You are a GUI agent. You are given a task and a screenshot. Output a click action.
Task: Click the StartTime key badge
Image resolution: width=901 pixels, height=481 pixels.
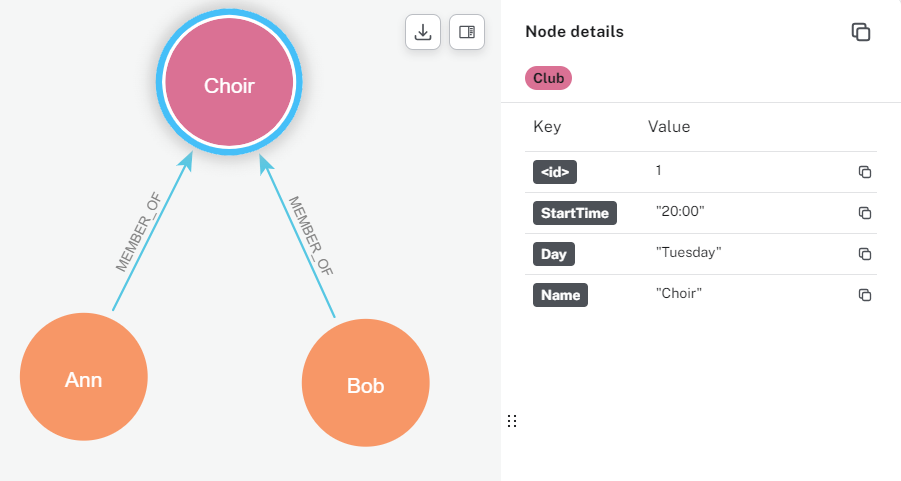575,213
